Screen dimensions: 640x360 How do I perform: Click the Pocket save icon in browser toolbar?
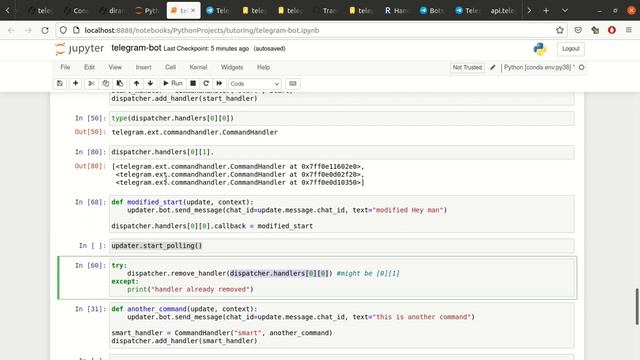coord(578,30)
